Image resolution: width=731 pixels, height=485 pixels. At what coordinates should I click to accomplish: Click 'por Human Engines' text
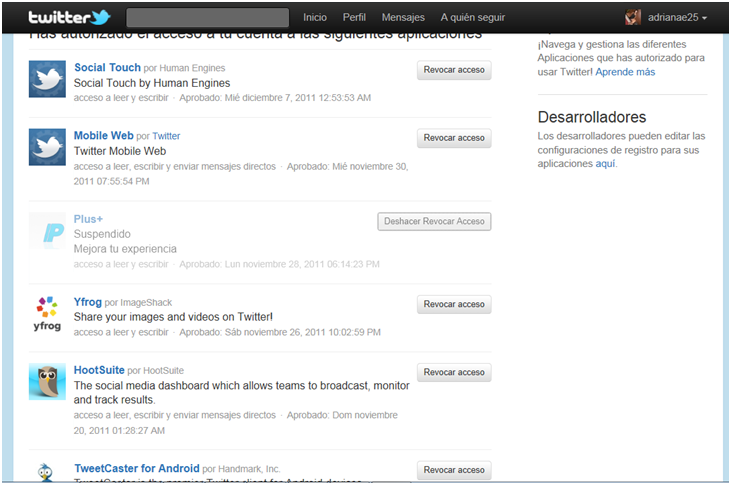pos(184,68)
